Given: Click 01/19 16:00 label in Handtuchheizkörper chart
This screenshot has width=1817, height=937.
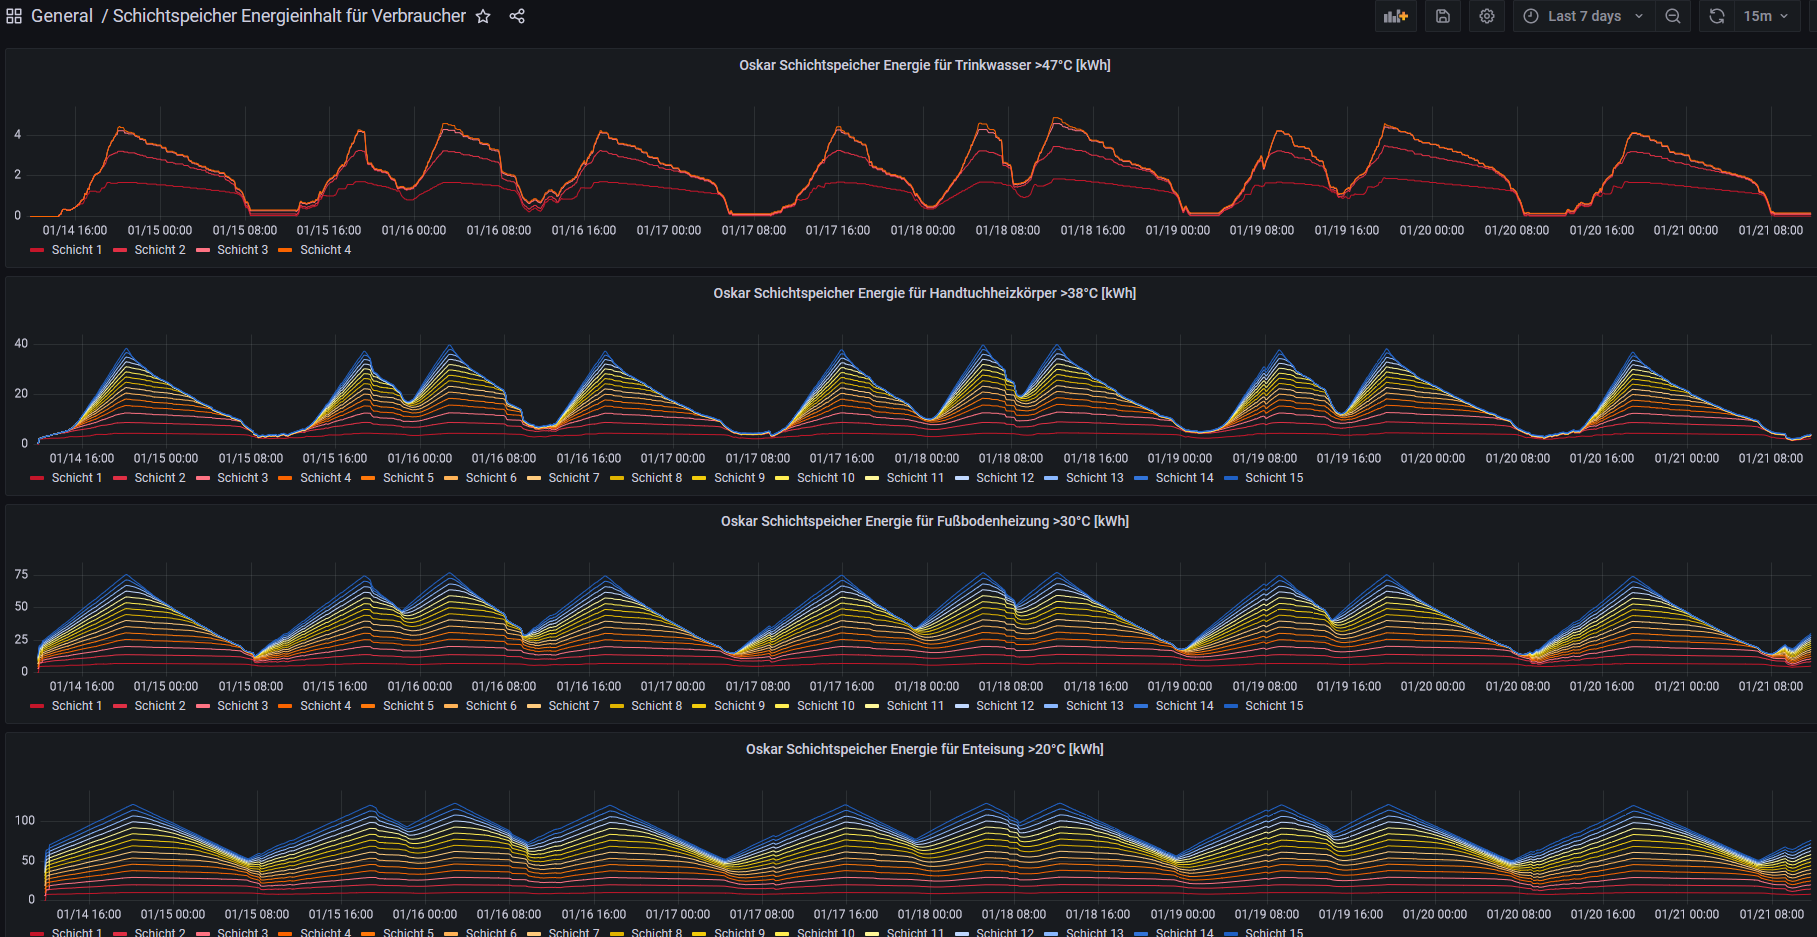Looking at the screenshot, I should tap(1349, 458).
